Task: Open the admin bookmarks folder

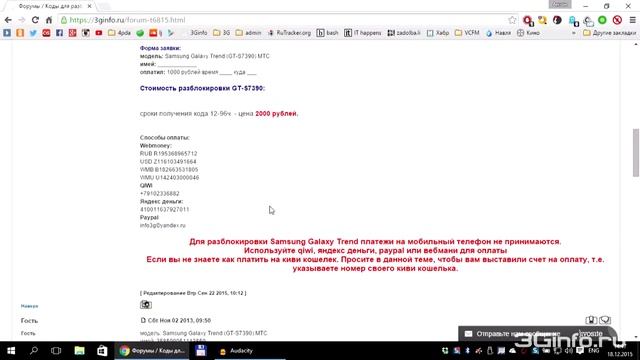Action: click(x=248, y=33)
